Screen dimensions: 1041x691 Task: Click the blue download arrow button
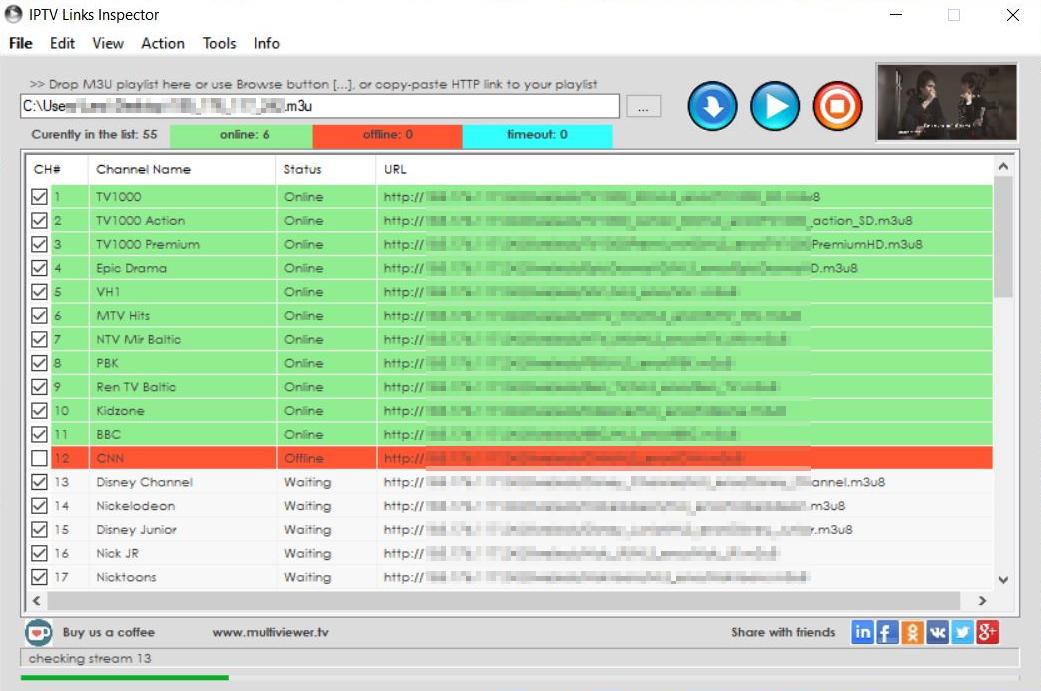712,106
